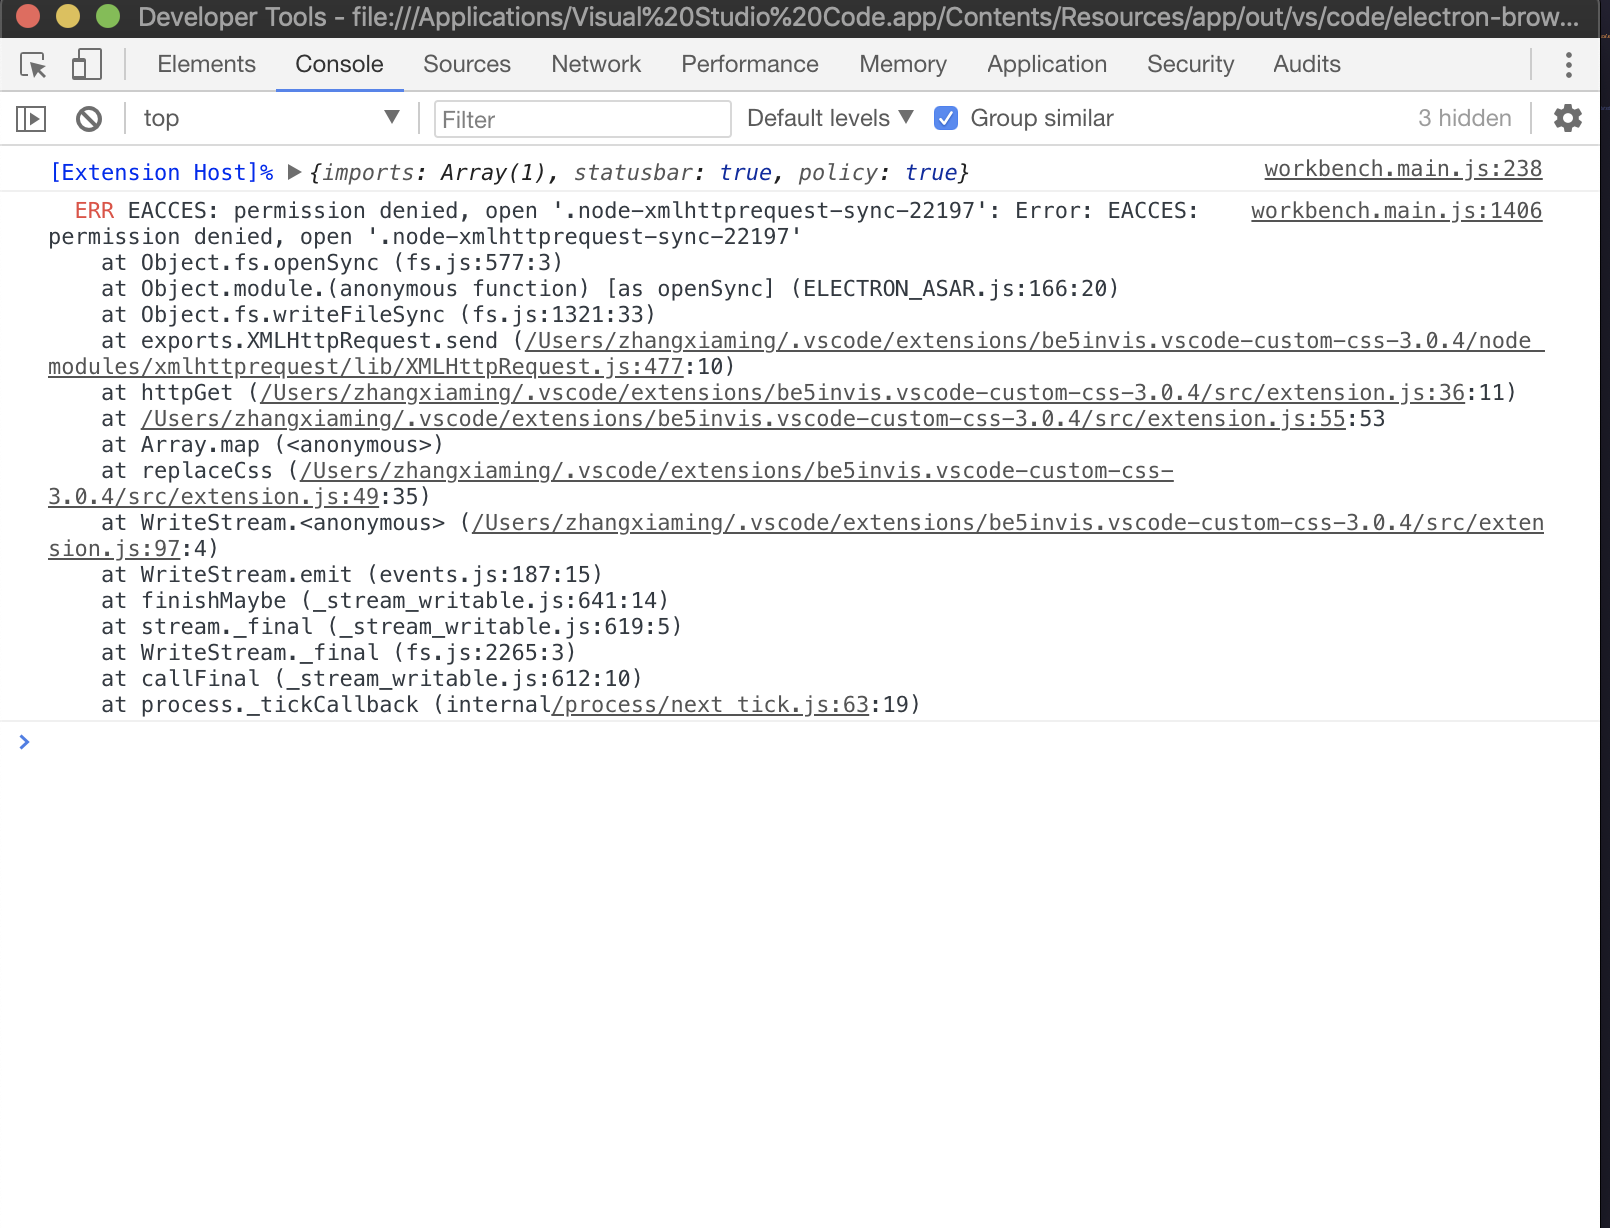Switch to the Elements tab

point(205,64)
